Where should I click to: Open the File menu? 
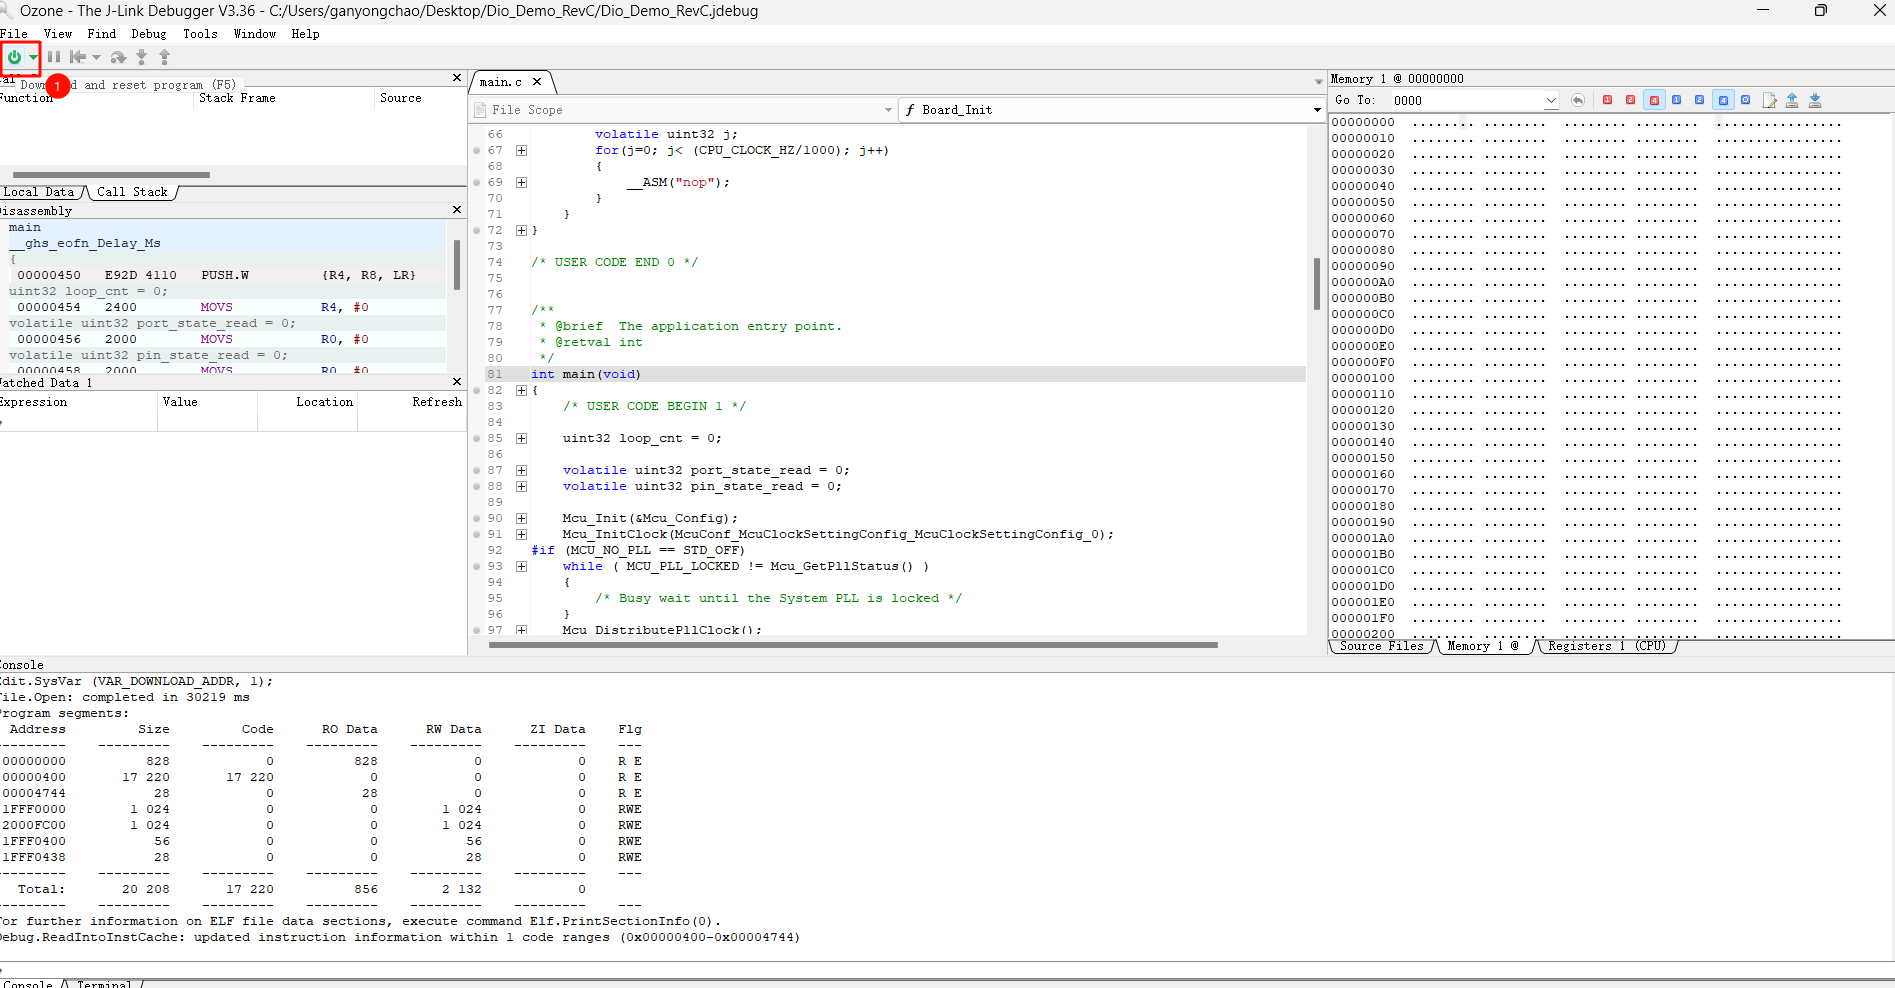14,34
